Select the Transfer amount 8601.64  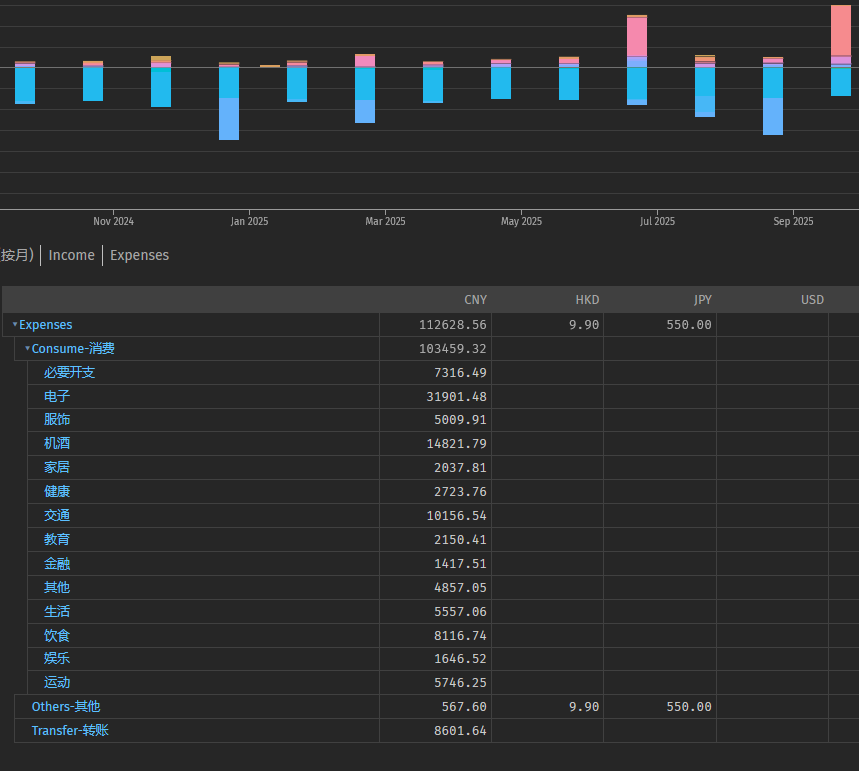(460, 730)
